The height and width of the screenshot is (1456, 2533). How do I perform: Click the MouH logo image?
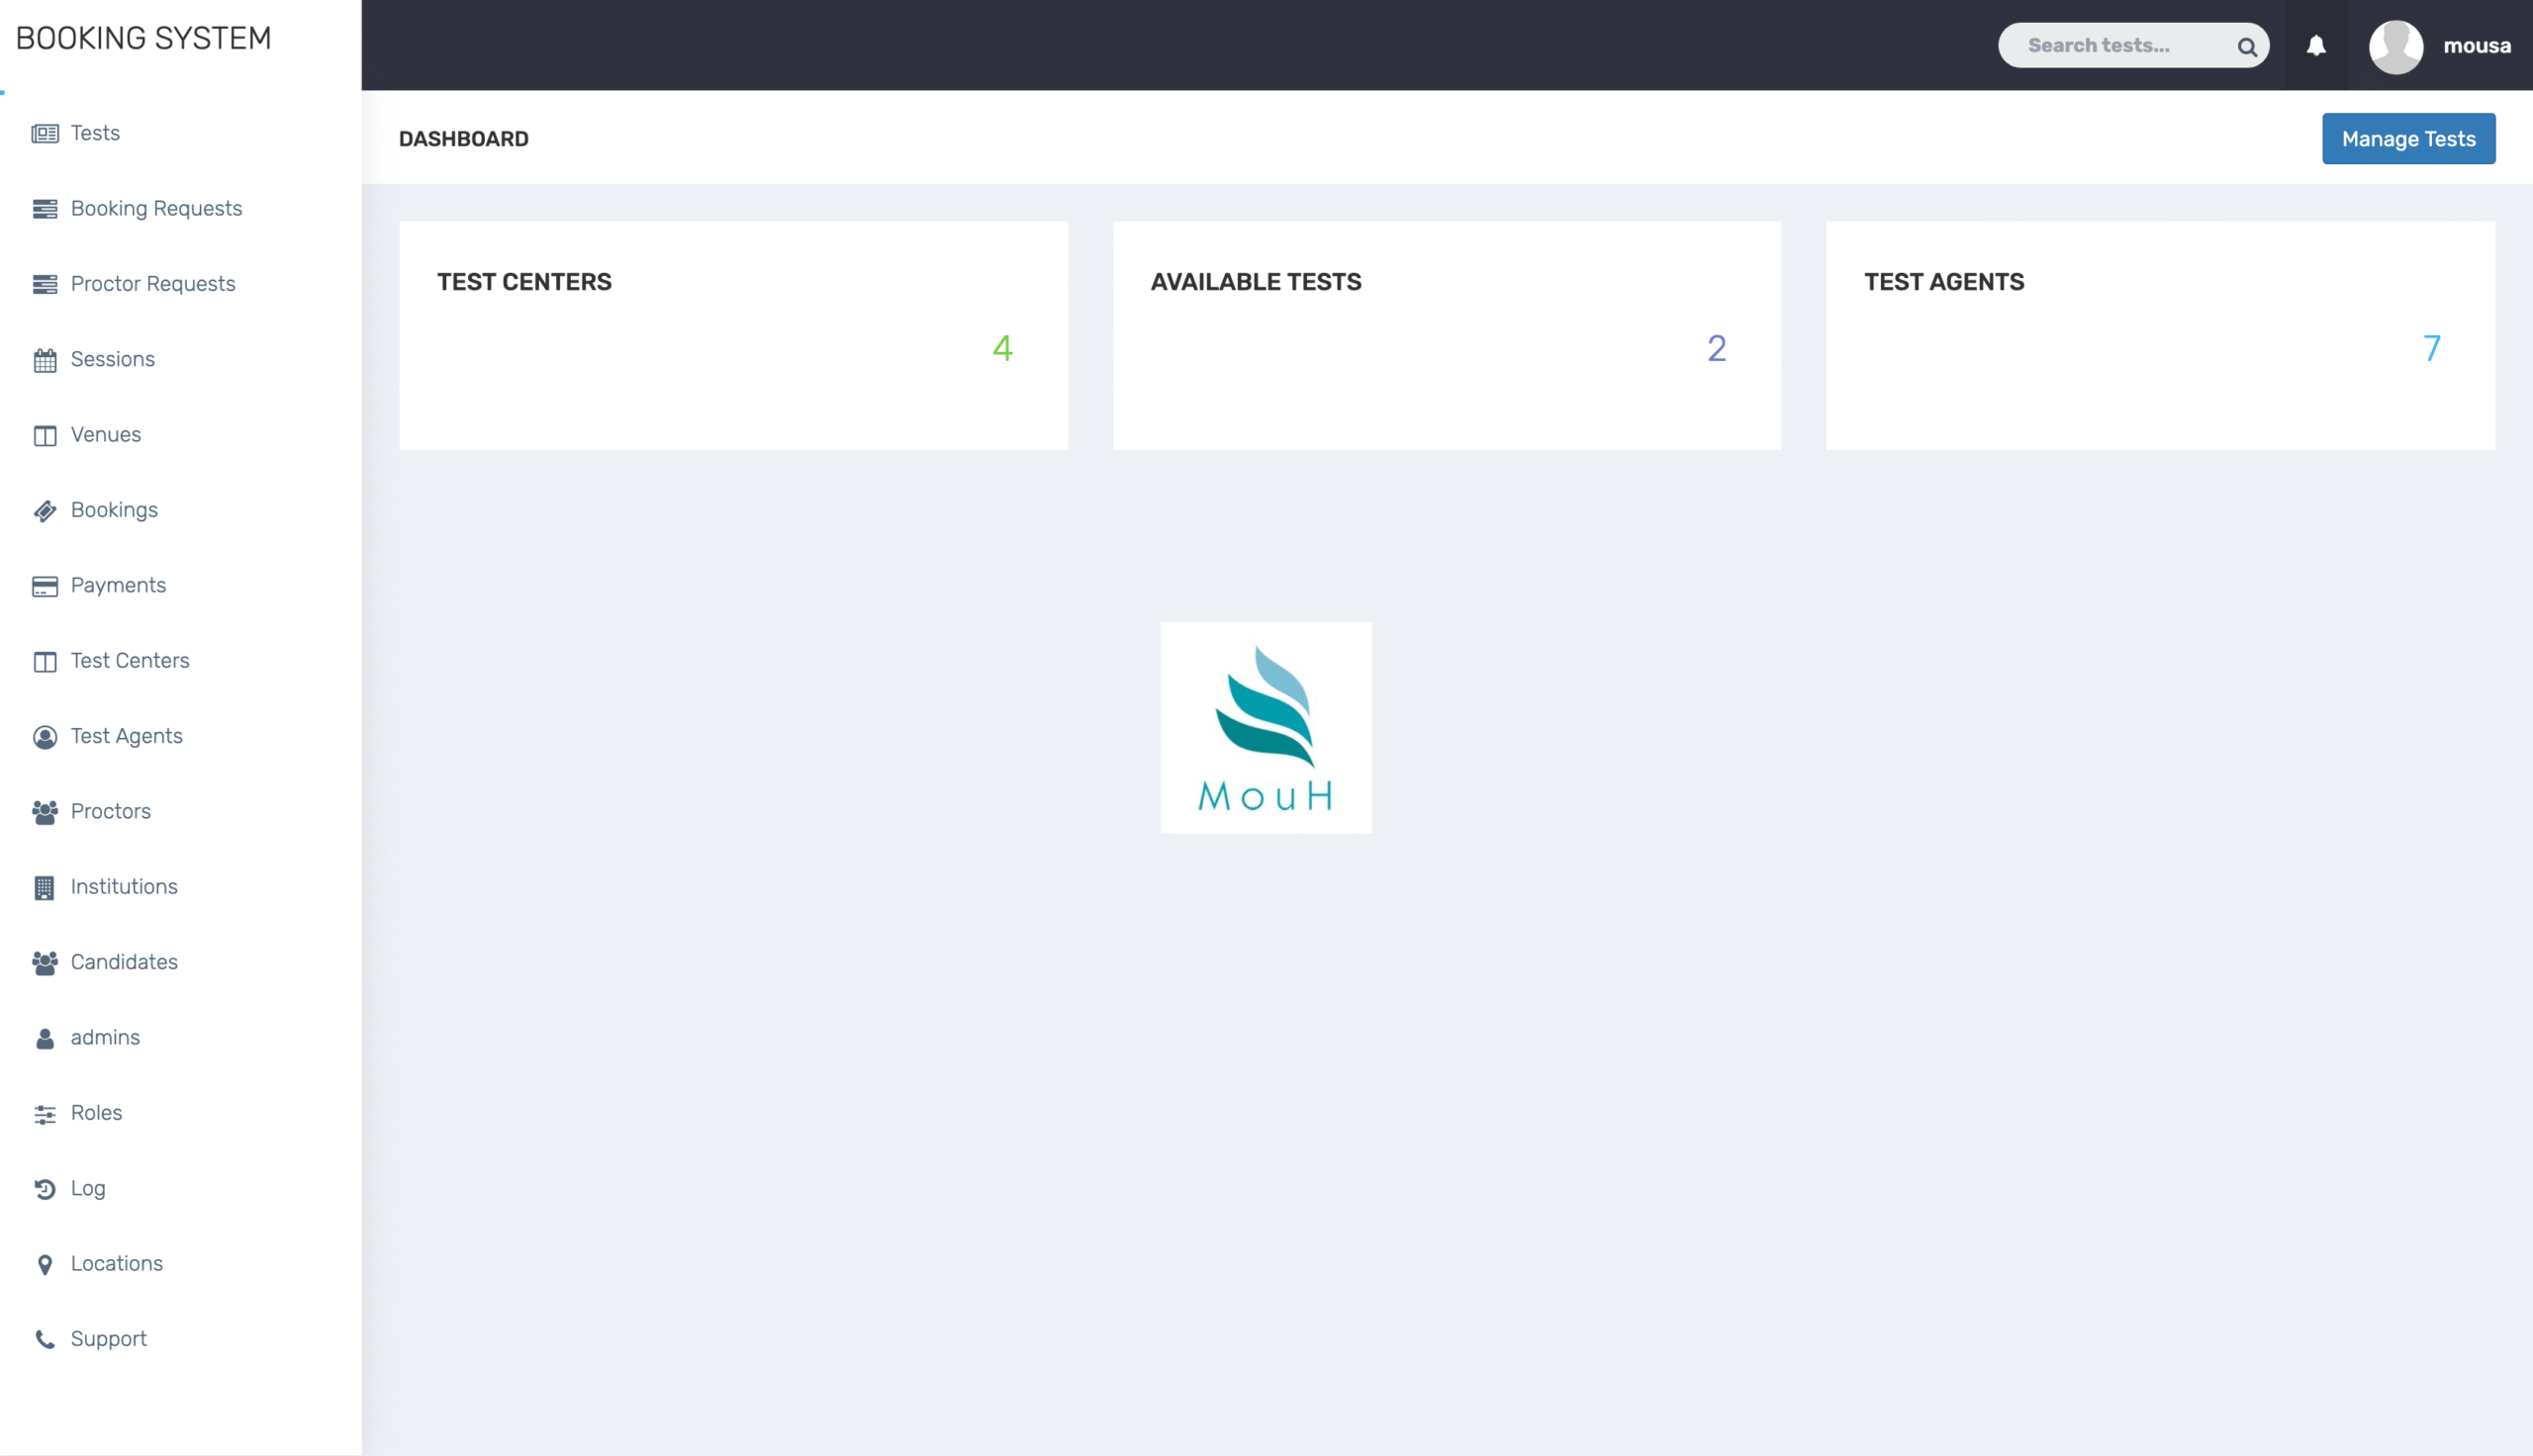click(x=1265, y=727)
